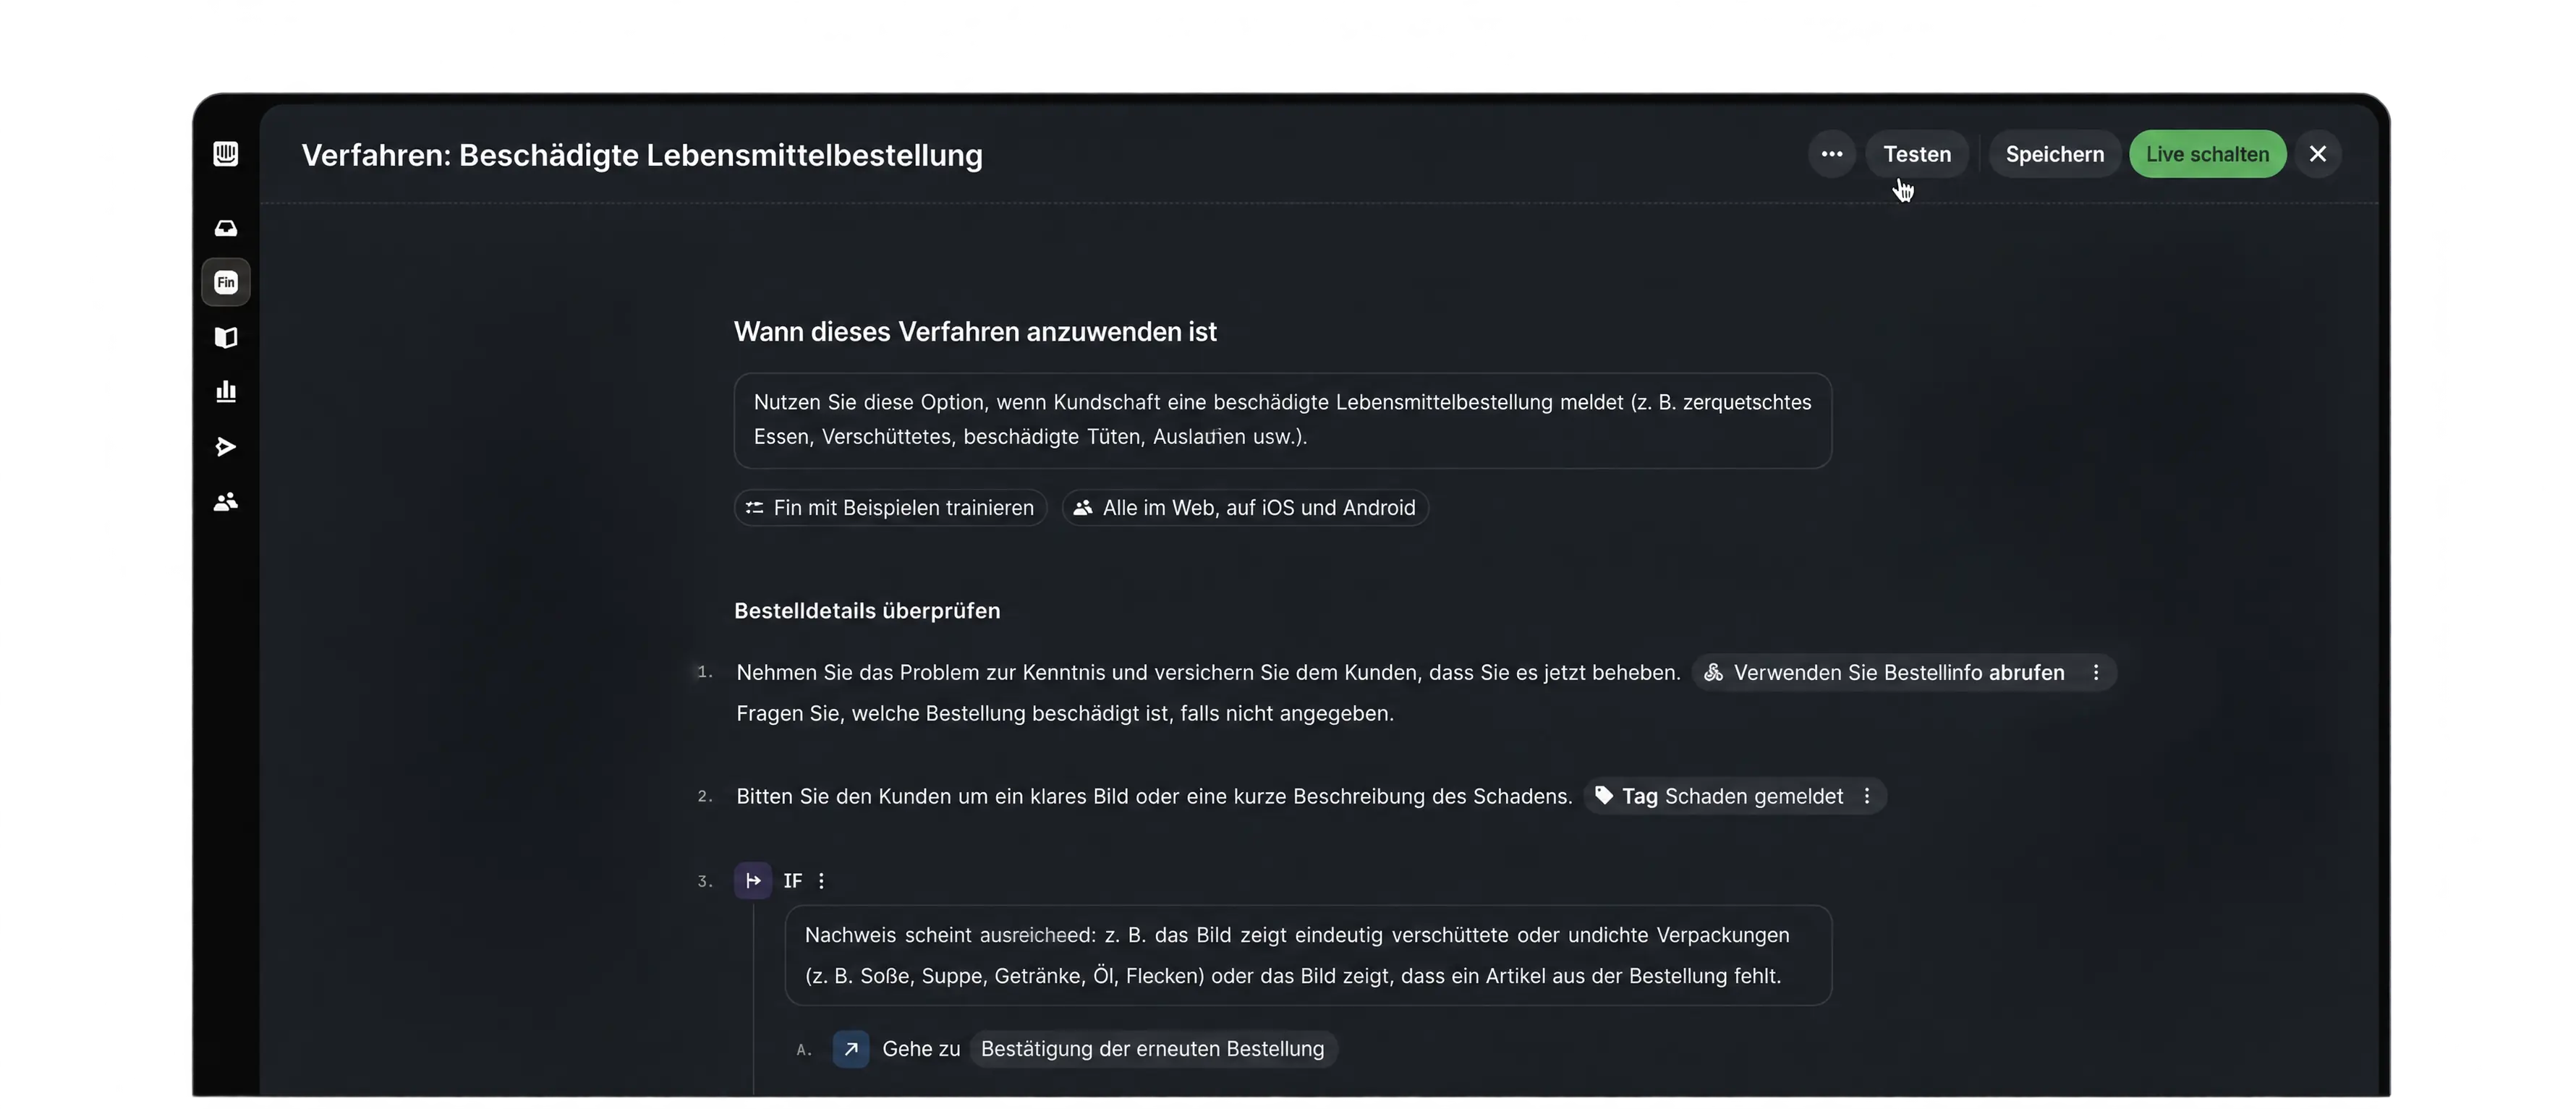The height and width of the screenshot is (1109, 2576).
Task: Click the IF label in step 3
Action: 792,880
